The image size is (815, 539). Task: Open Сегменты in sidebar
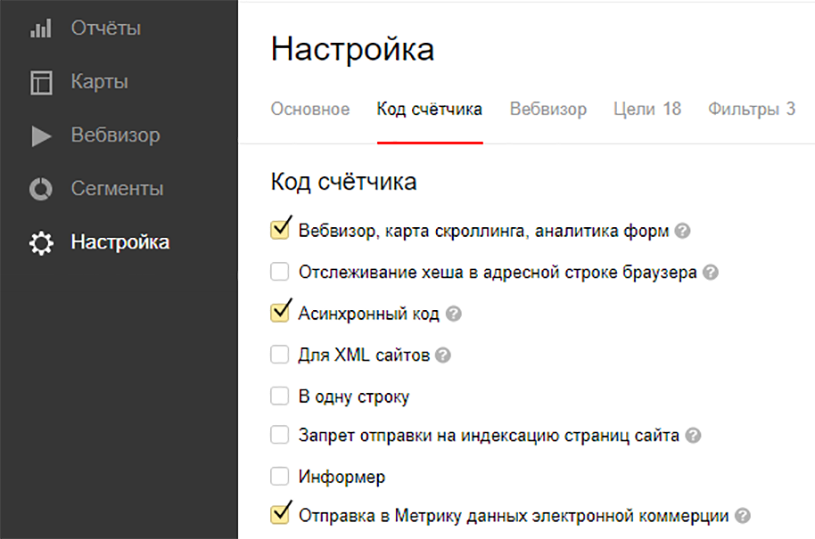pyautogui.click(x=117, y=189)
